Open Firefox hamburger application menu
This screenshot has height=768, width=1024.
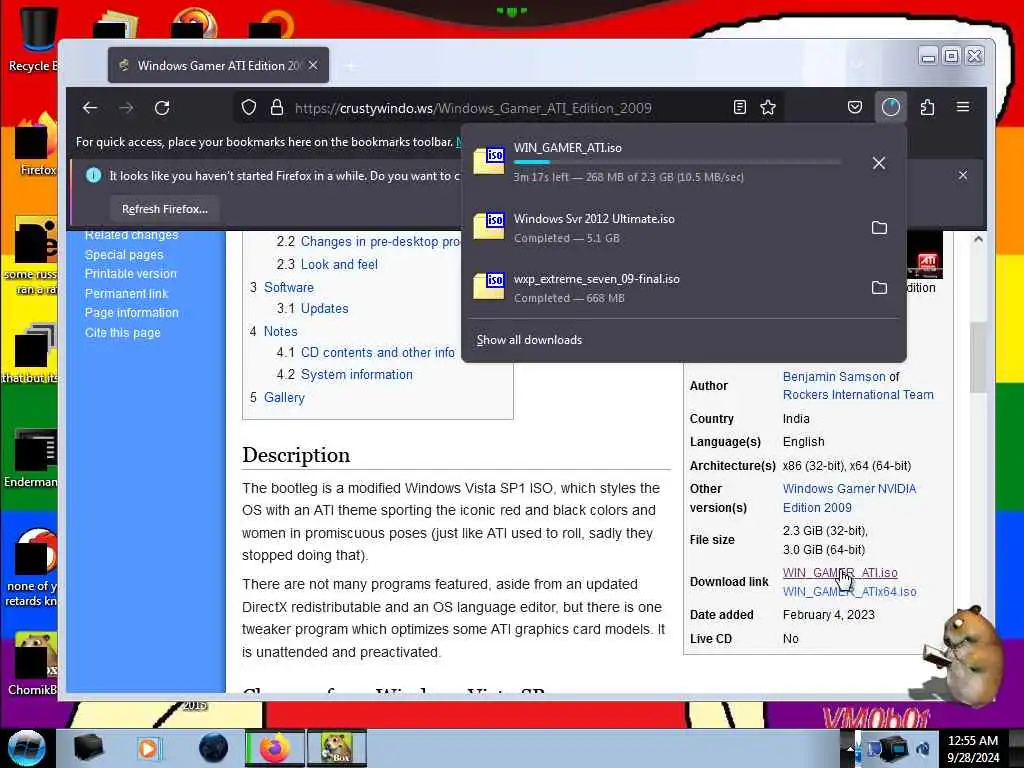[963, 108]
